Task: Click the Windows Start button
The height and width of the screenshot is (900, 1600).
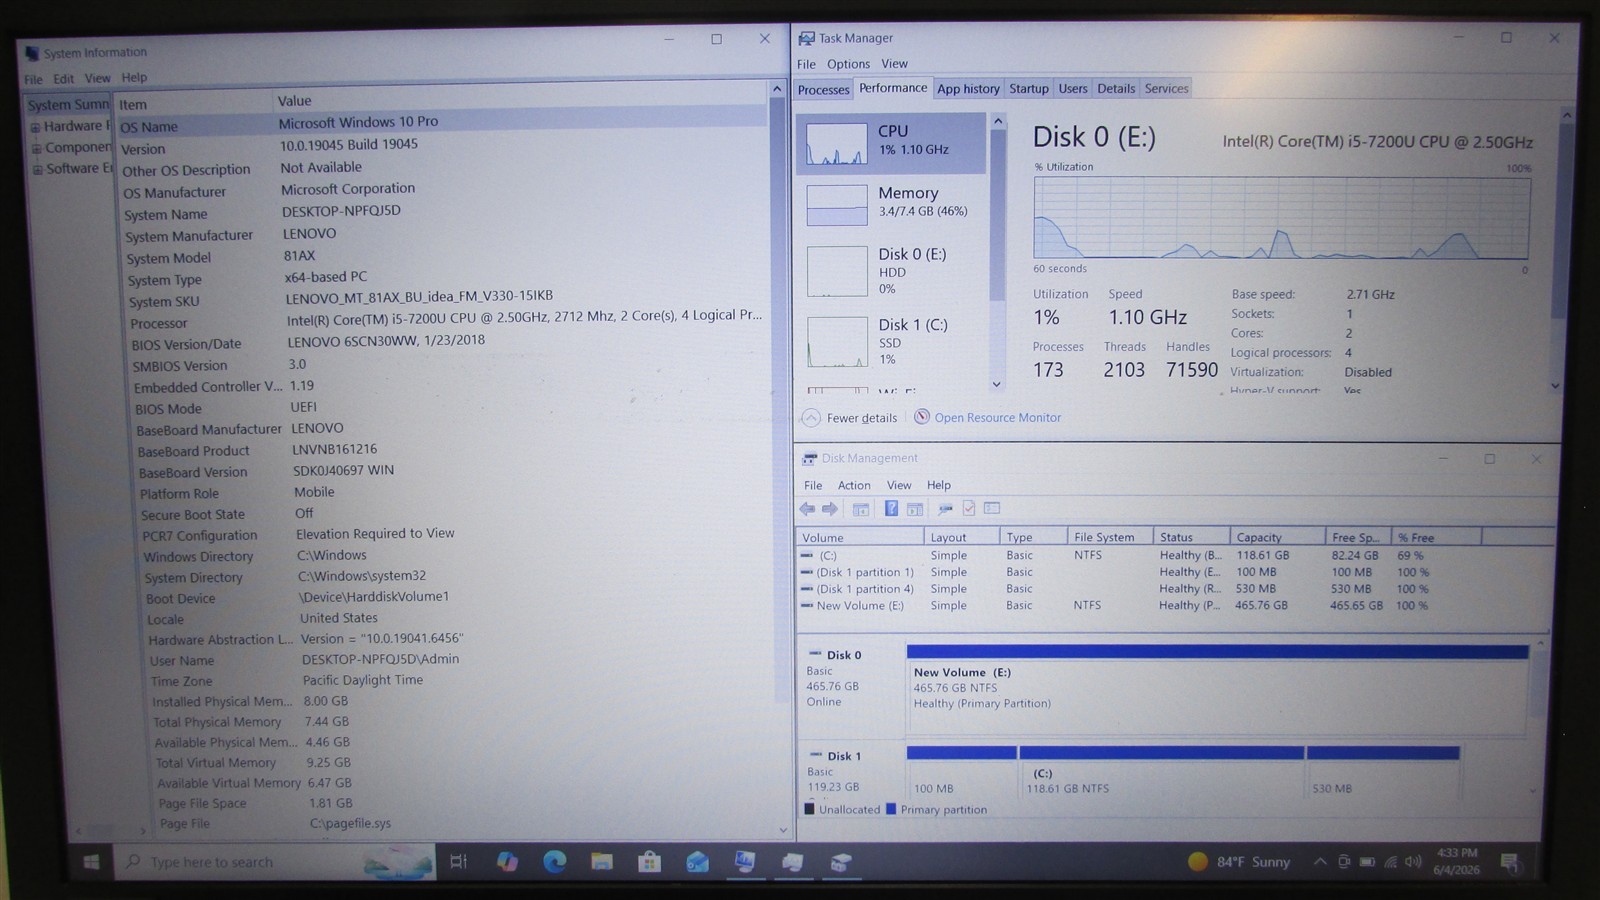Action: point(91,862)
